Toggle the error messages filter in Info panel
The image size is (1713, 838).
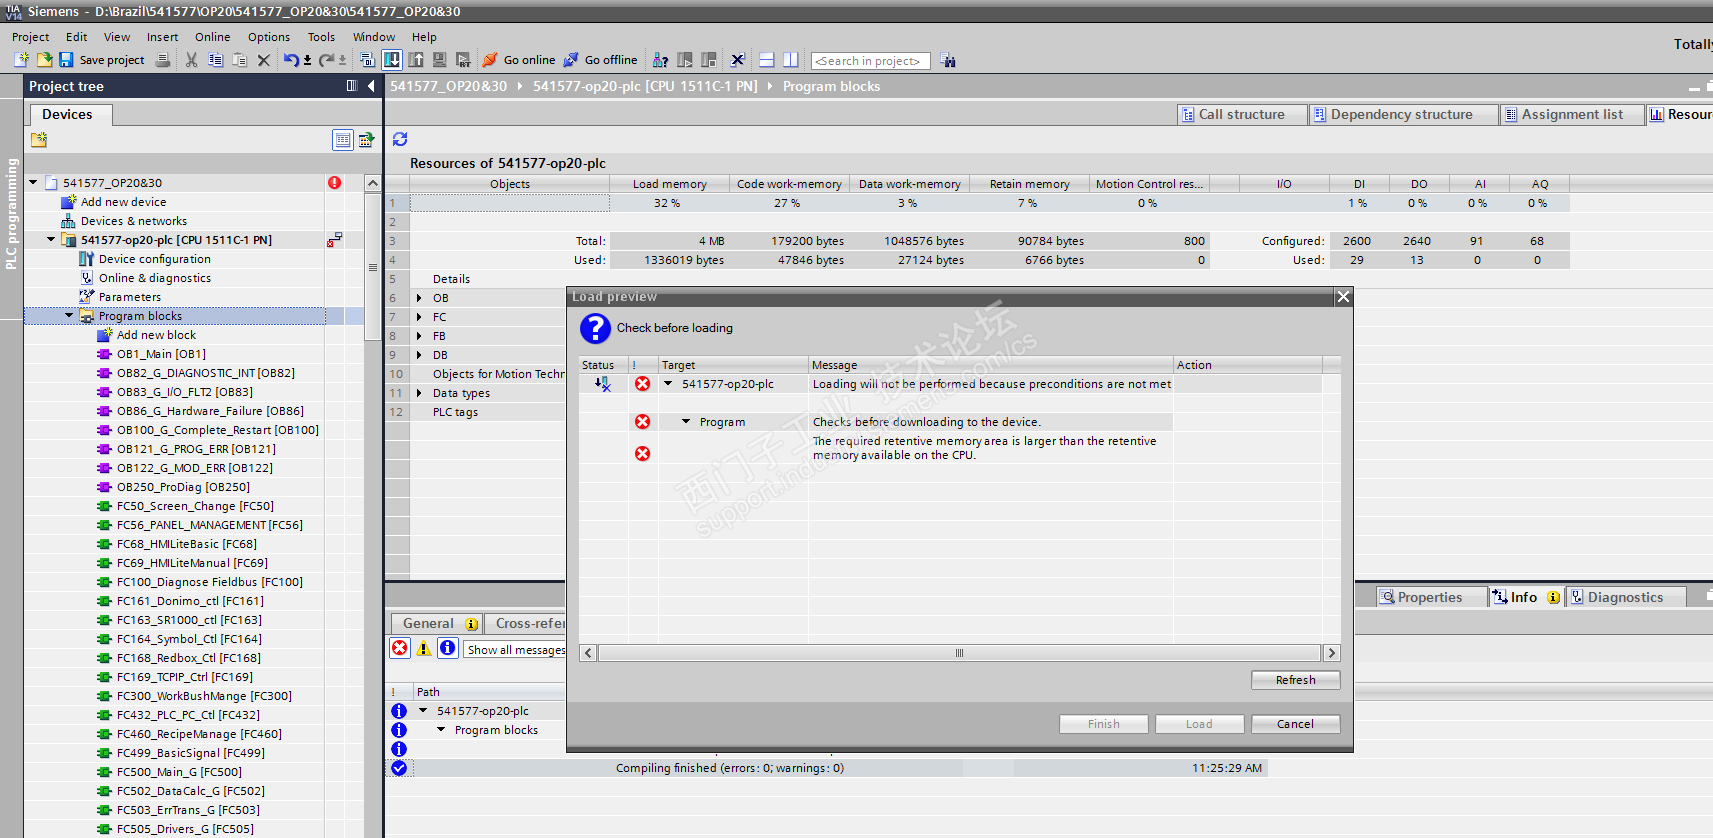point(400,648)
